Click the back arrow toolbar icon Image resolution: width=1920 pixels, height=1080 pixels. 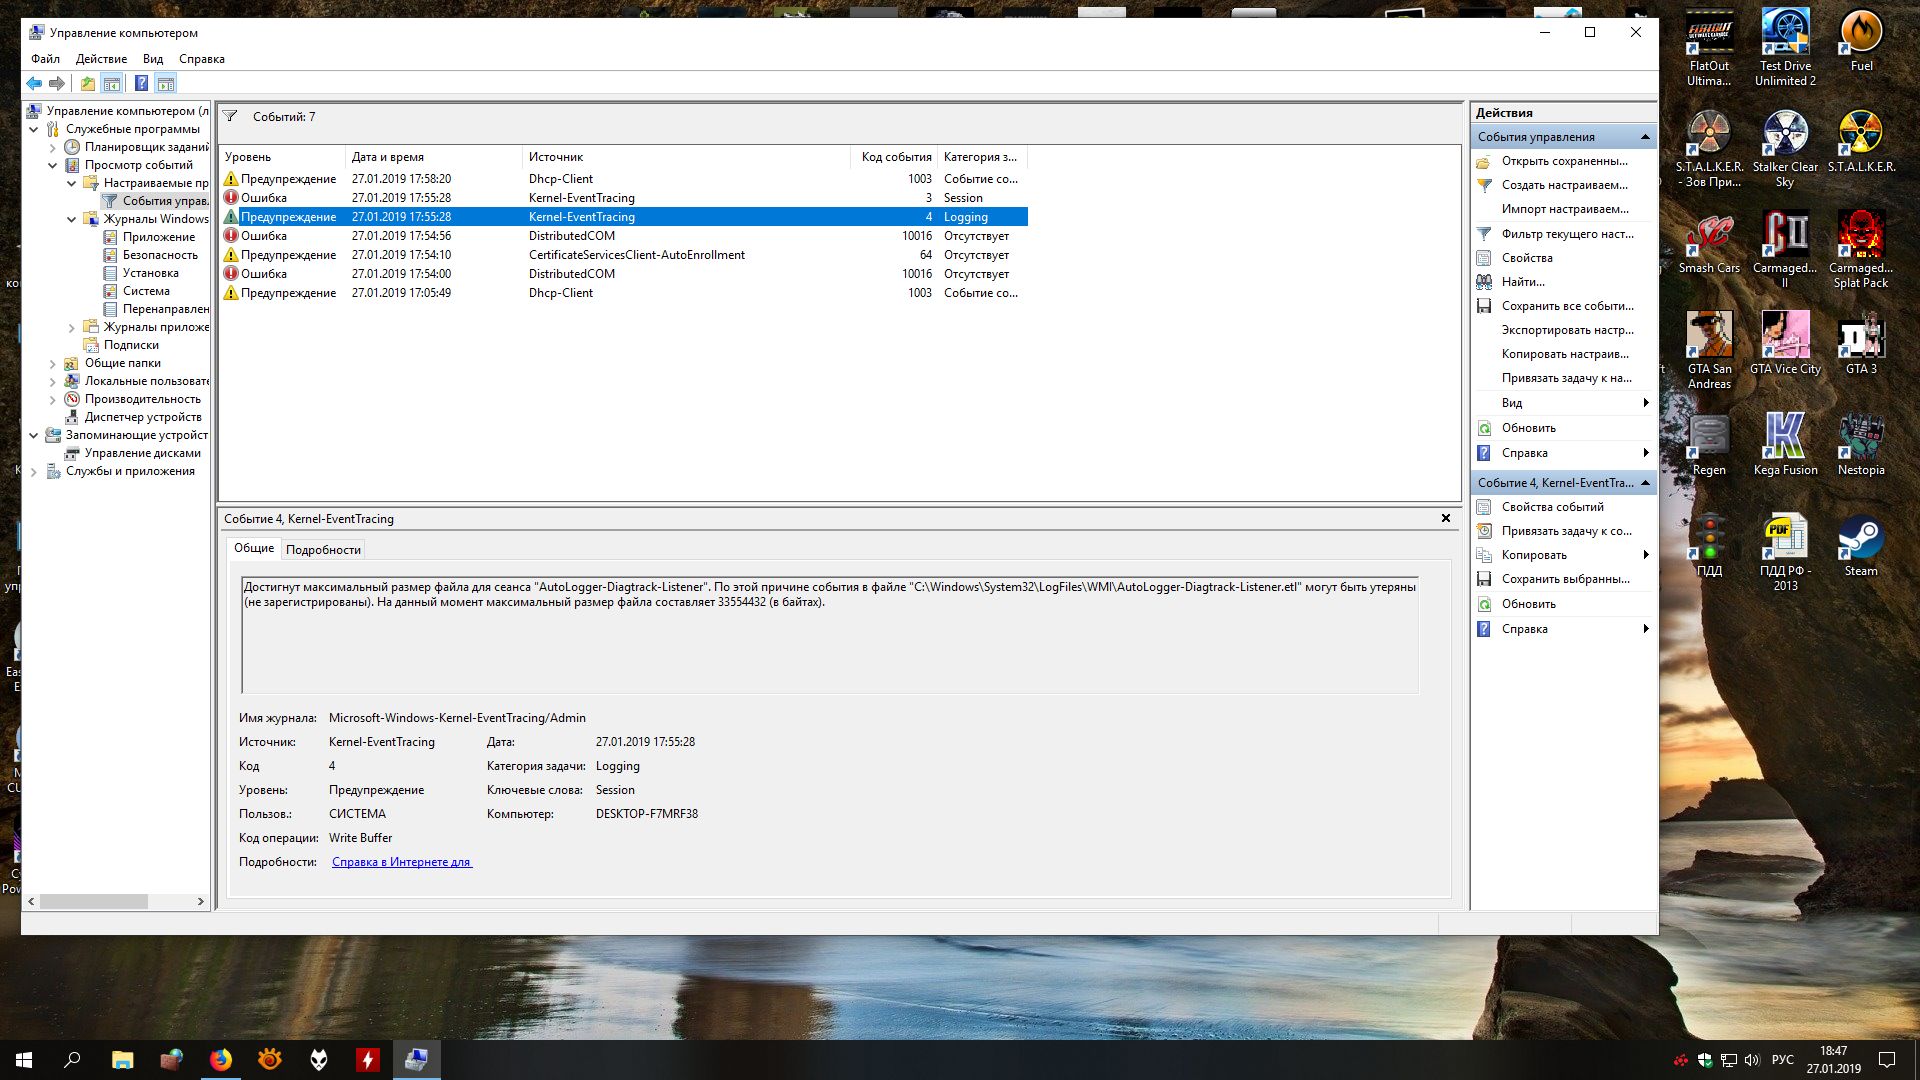[34, 84]
